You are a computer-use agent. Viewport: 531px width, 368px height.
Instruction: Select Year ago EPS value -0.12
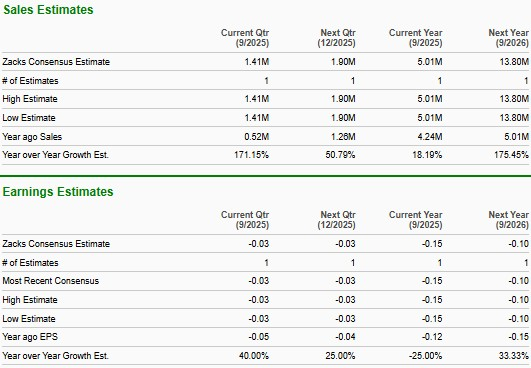click(432, 337)
